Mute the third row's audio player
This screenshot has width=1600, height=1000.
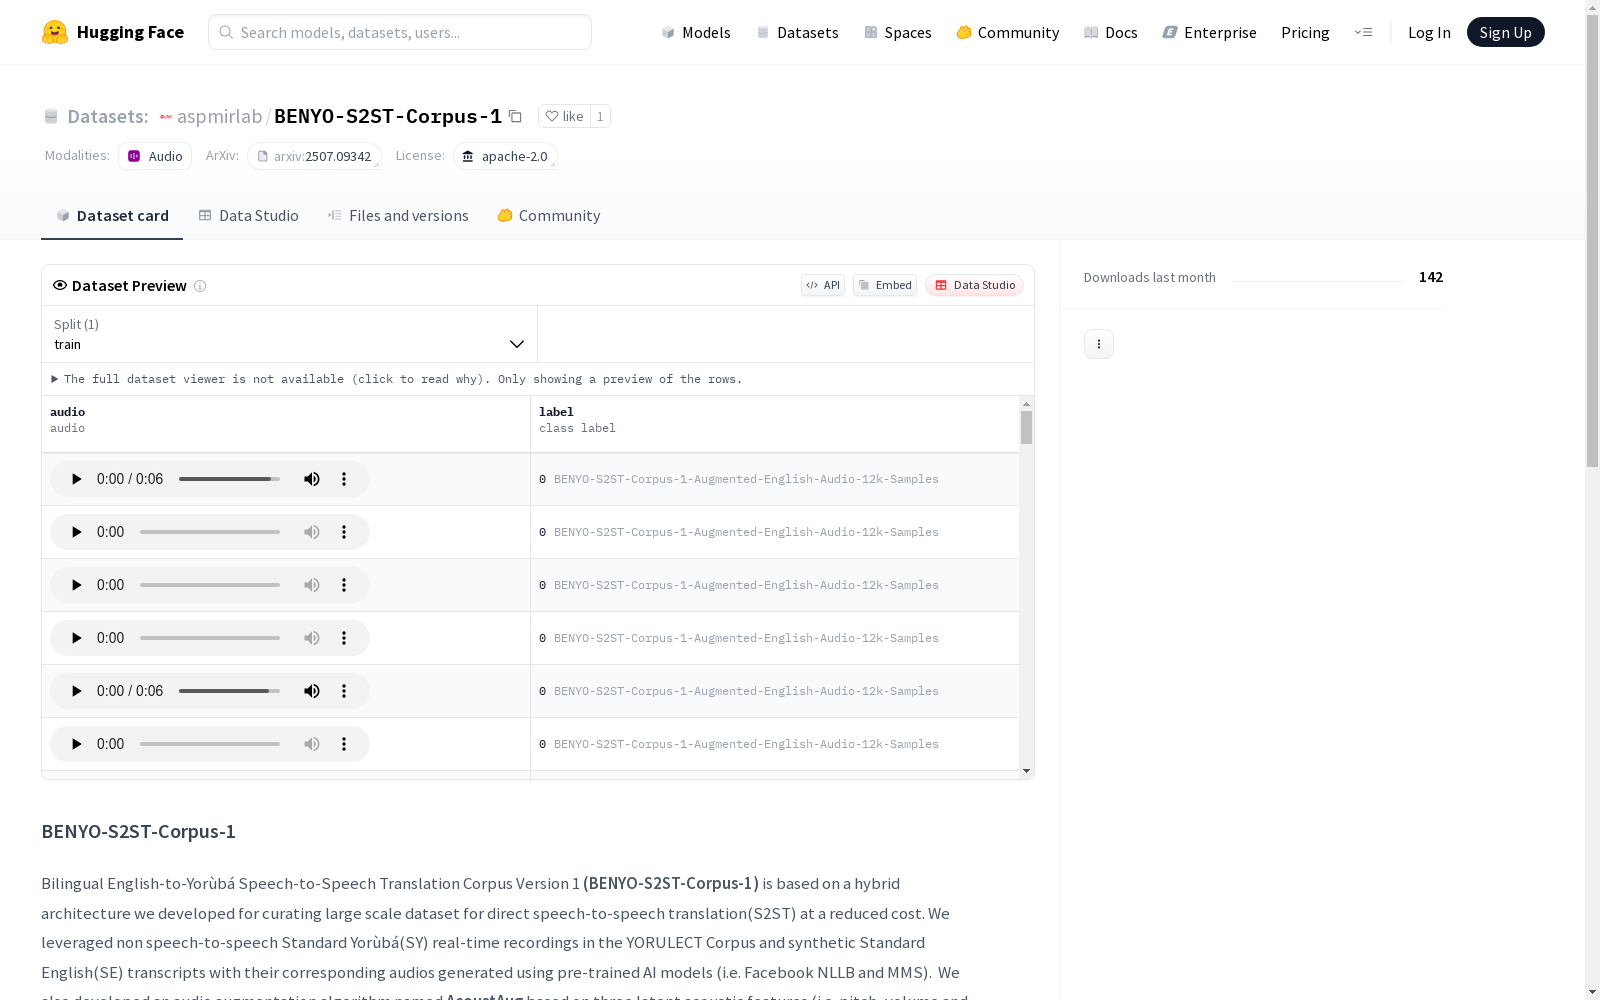tap(312, 585)
